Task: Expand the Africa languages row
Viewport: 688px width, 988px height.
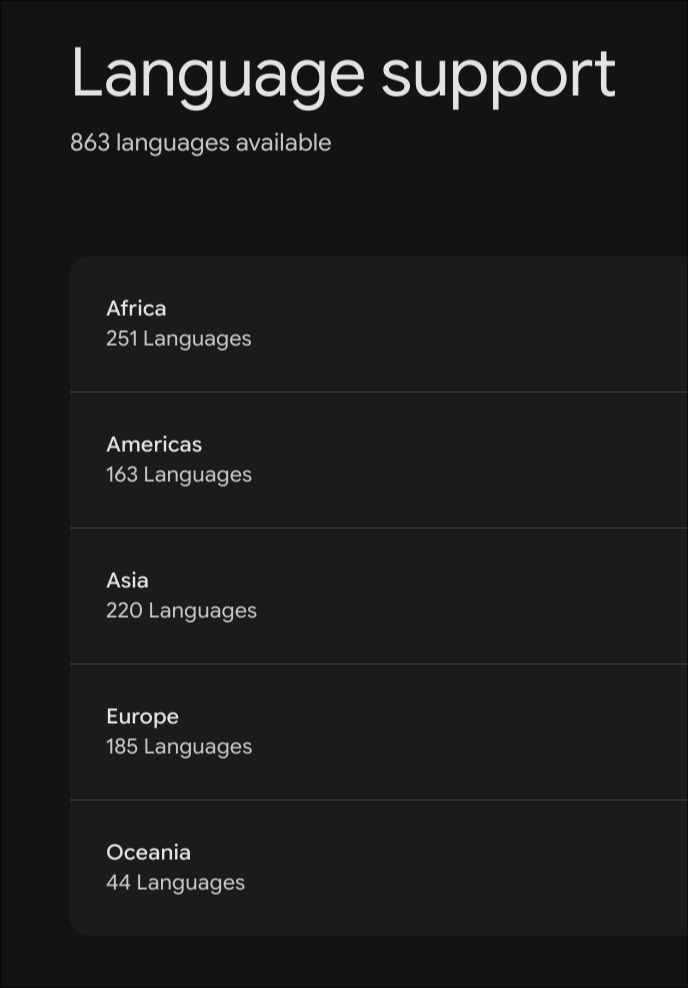Action: 379,324
